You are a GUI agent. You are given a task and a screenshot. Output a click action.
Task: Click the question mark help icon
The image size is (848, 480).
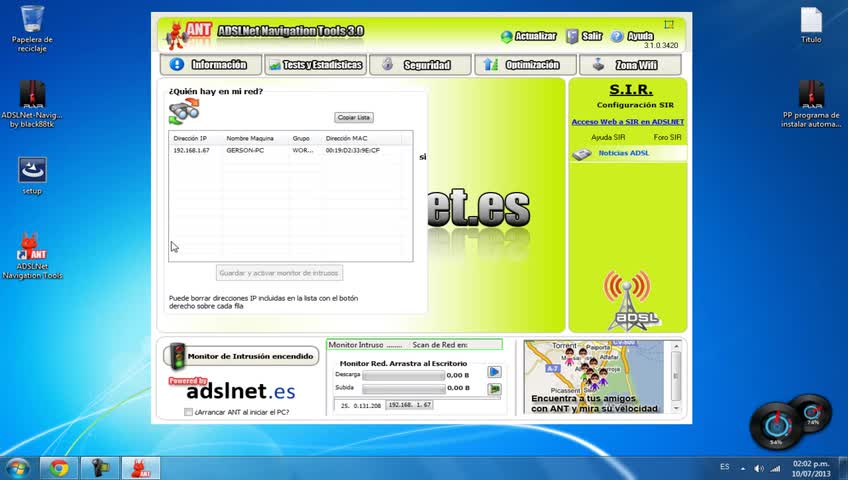click(x=617, y=36)
